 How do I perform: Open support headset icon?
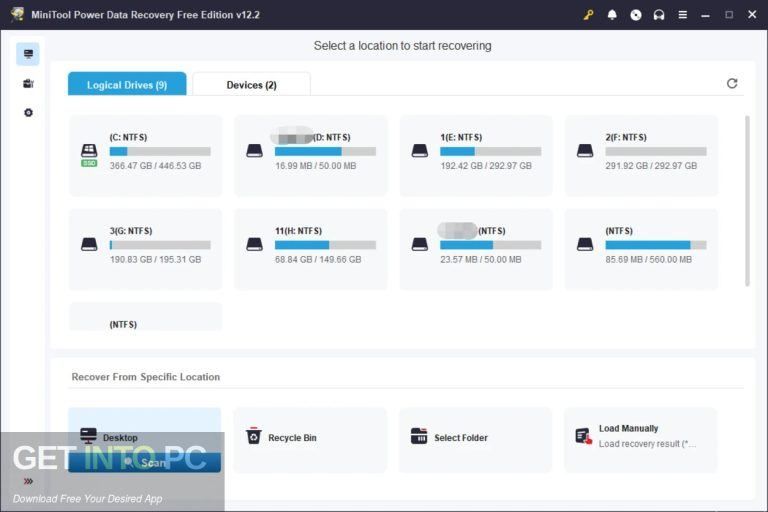click(659, 15)
